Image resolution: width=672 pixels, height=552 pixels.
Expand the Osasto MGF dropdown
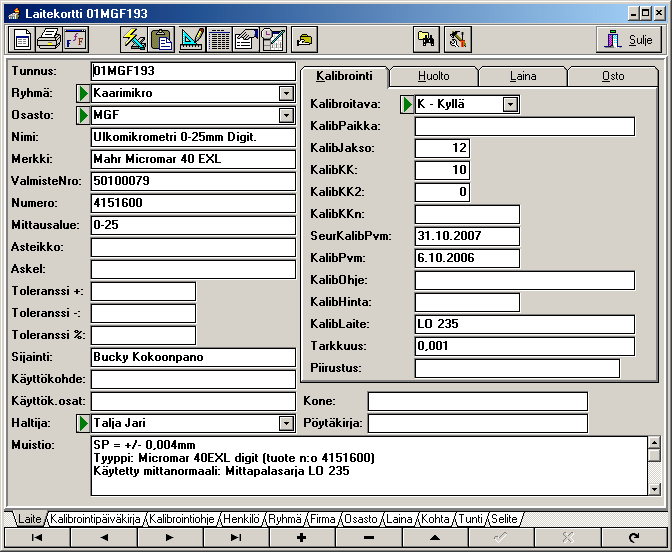click(286, 115)
